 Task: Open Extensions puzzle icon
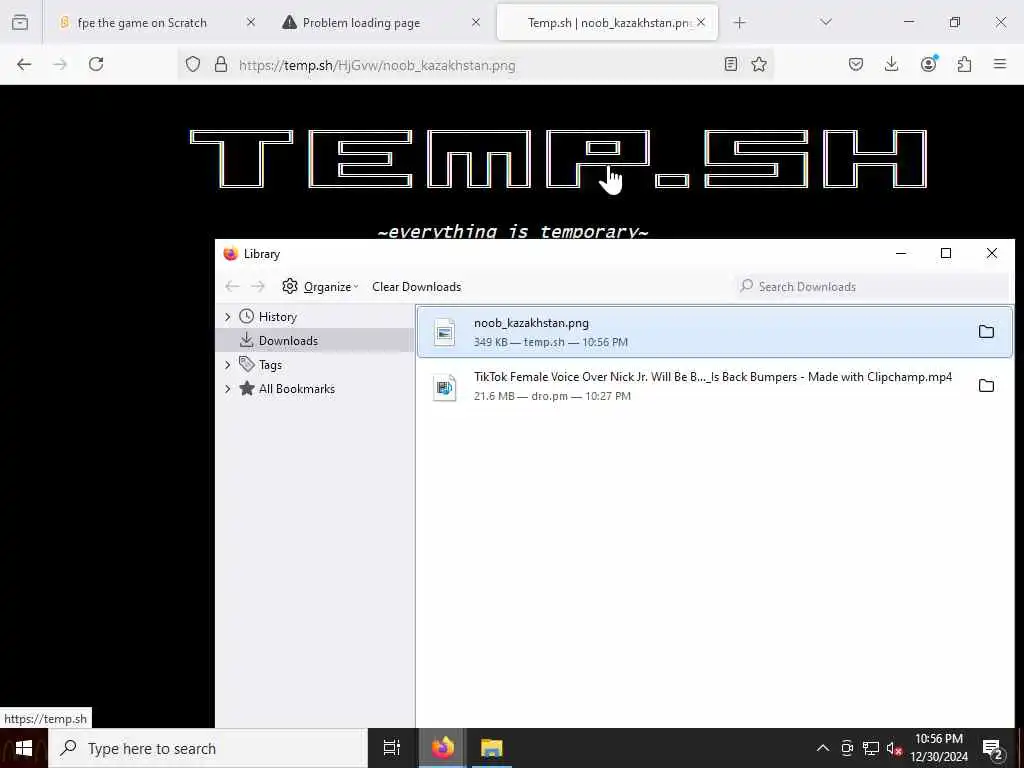click(964, 64)
